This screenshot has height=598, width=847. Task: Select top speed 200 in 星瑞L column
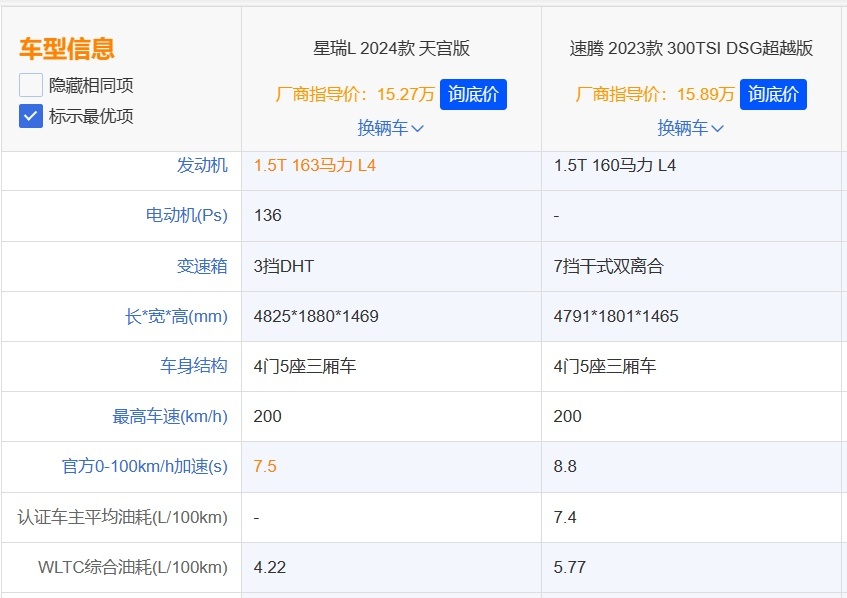point(268,416)
